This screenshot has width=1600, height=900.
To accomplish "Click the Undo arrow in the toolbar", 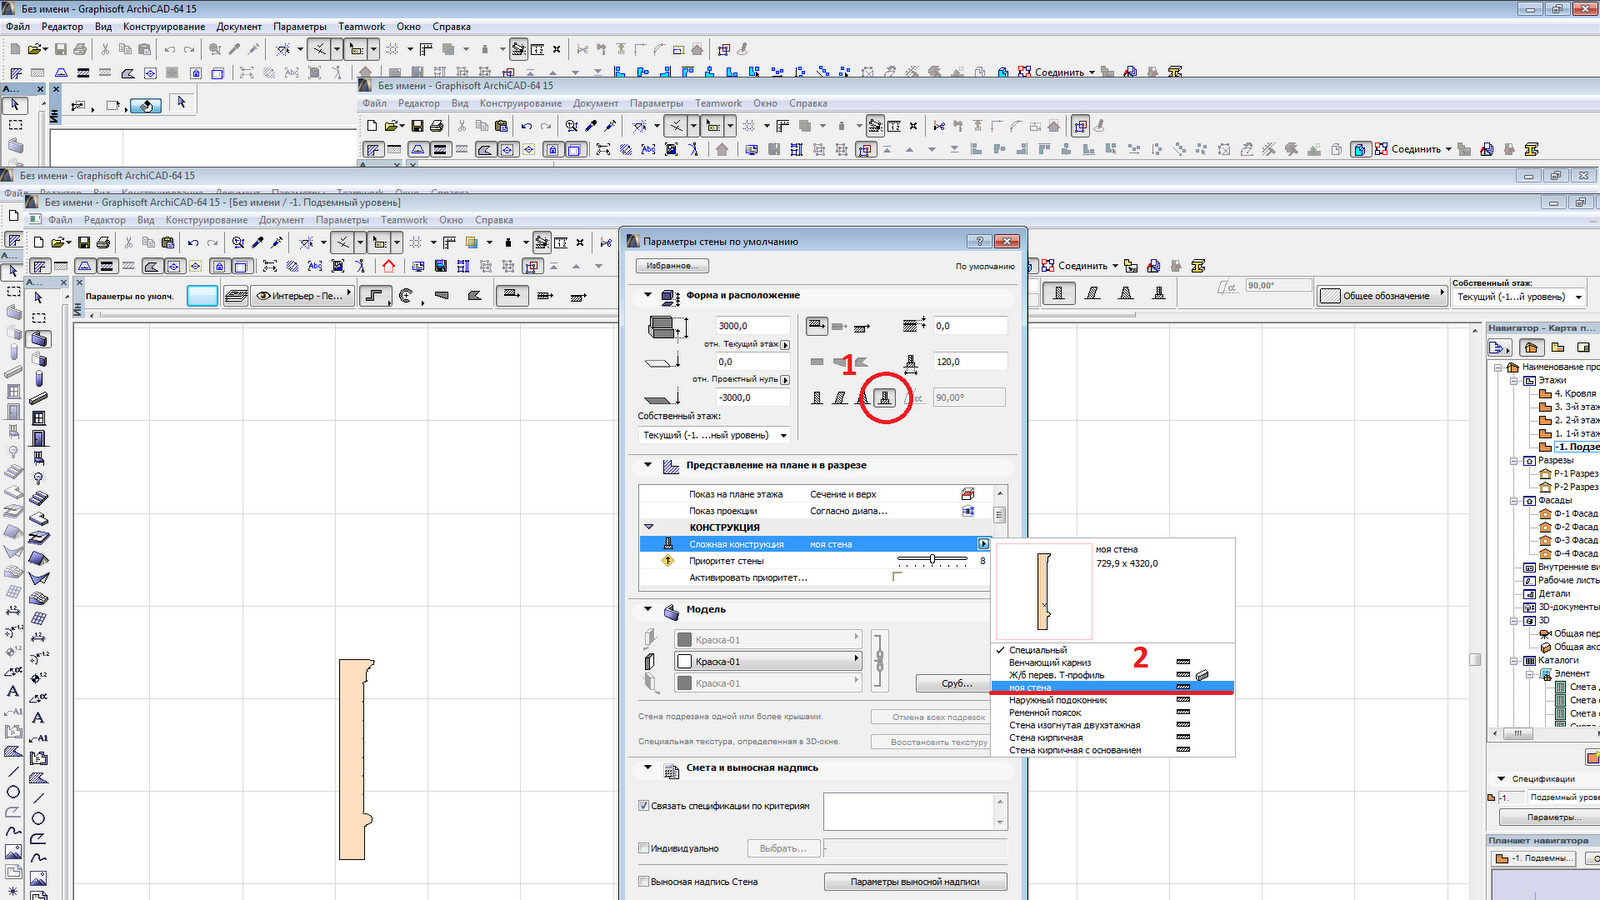I will coord(193,242).
